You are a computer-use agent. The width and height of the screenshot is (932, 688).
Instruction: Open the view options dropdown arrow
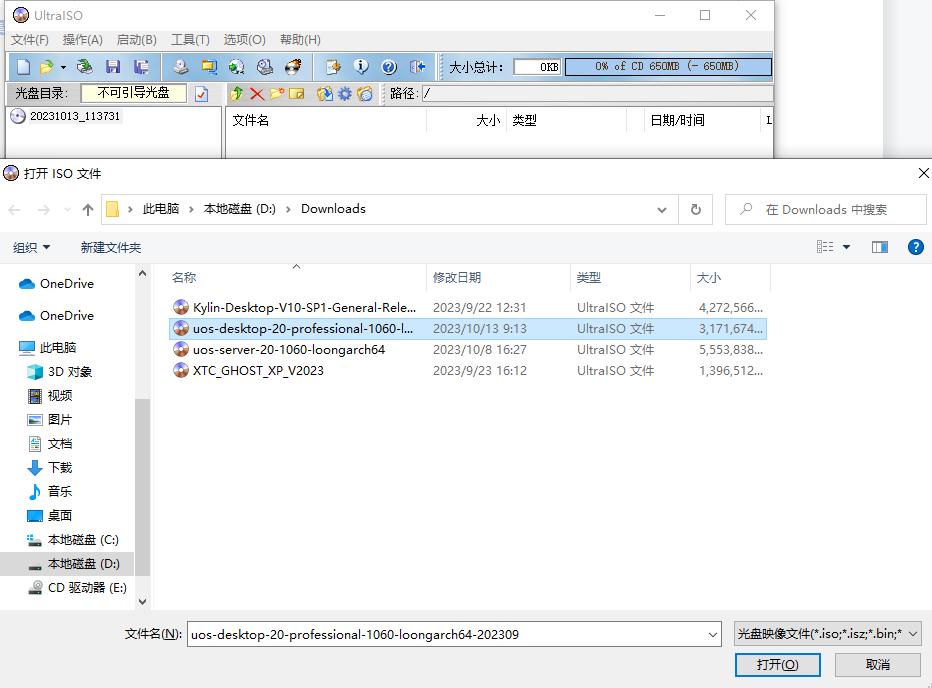pos(846,247)
